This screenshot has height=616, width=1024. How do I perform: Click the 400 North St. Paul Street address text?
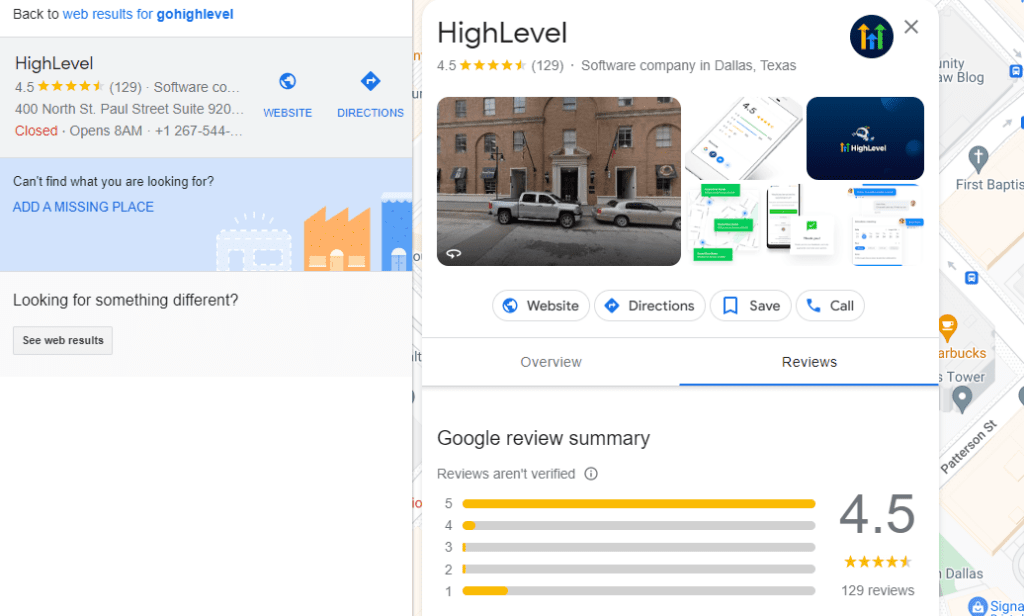(x=129, y=109)
